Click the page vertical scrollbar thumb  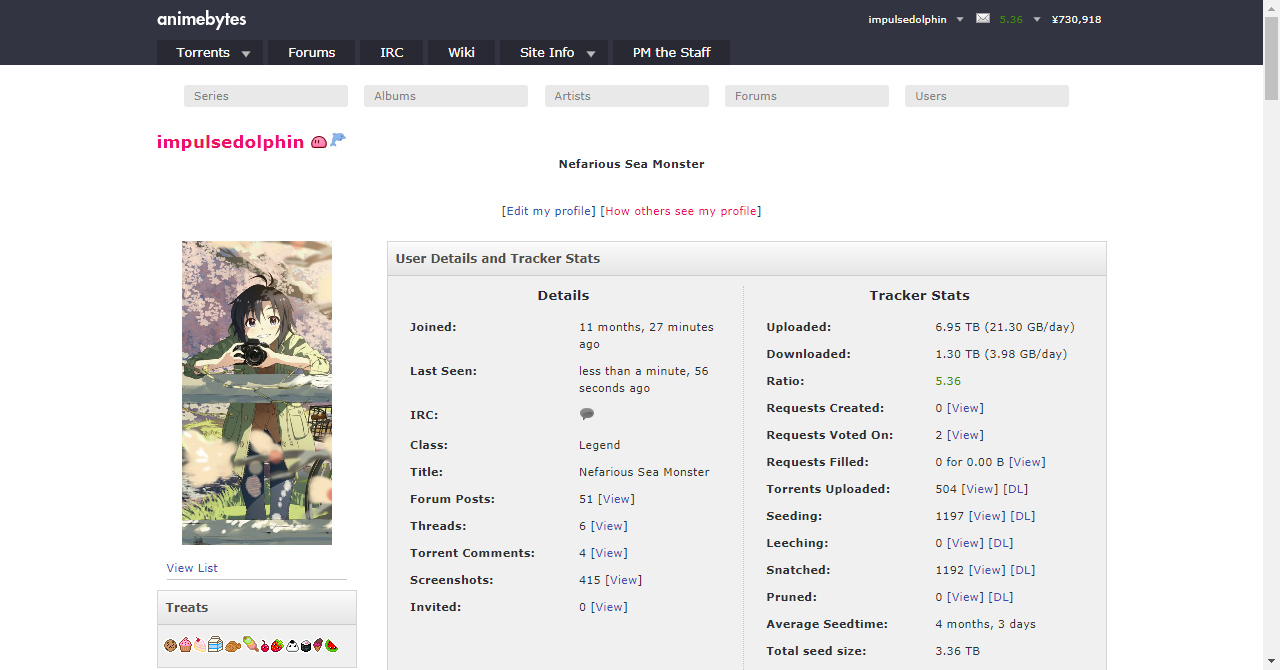(x=1271, y=58)
